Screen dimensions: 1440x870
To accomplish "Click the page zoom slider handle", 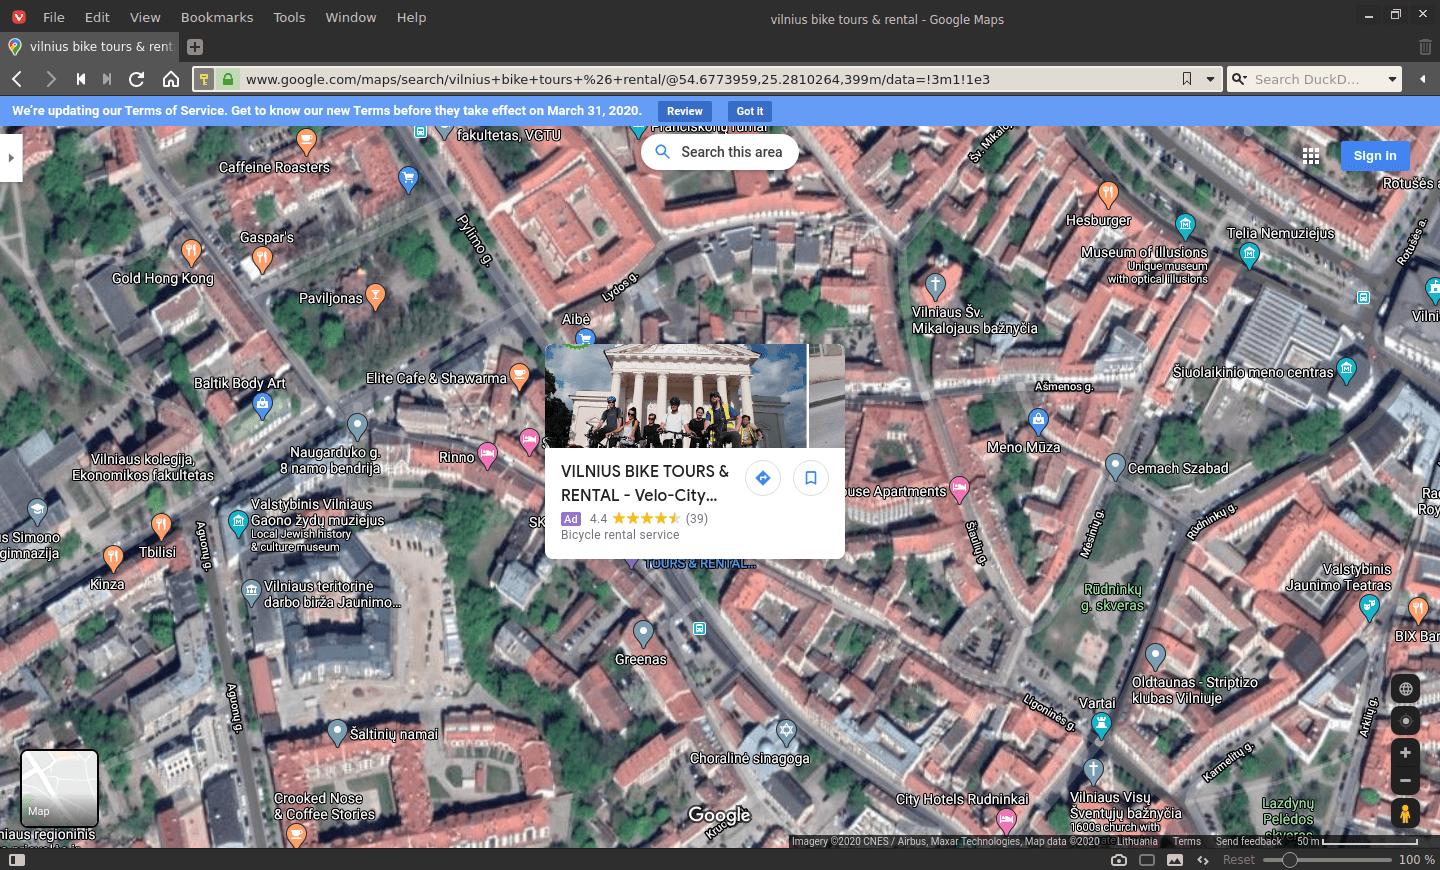I will point(1290,860).
